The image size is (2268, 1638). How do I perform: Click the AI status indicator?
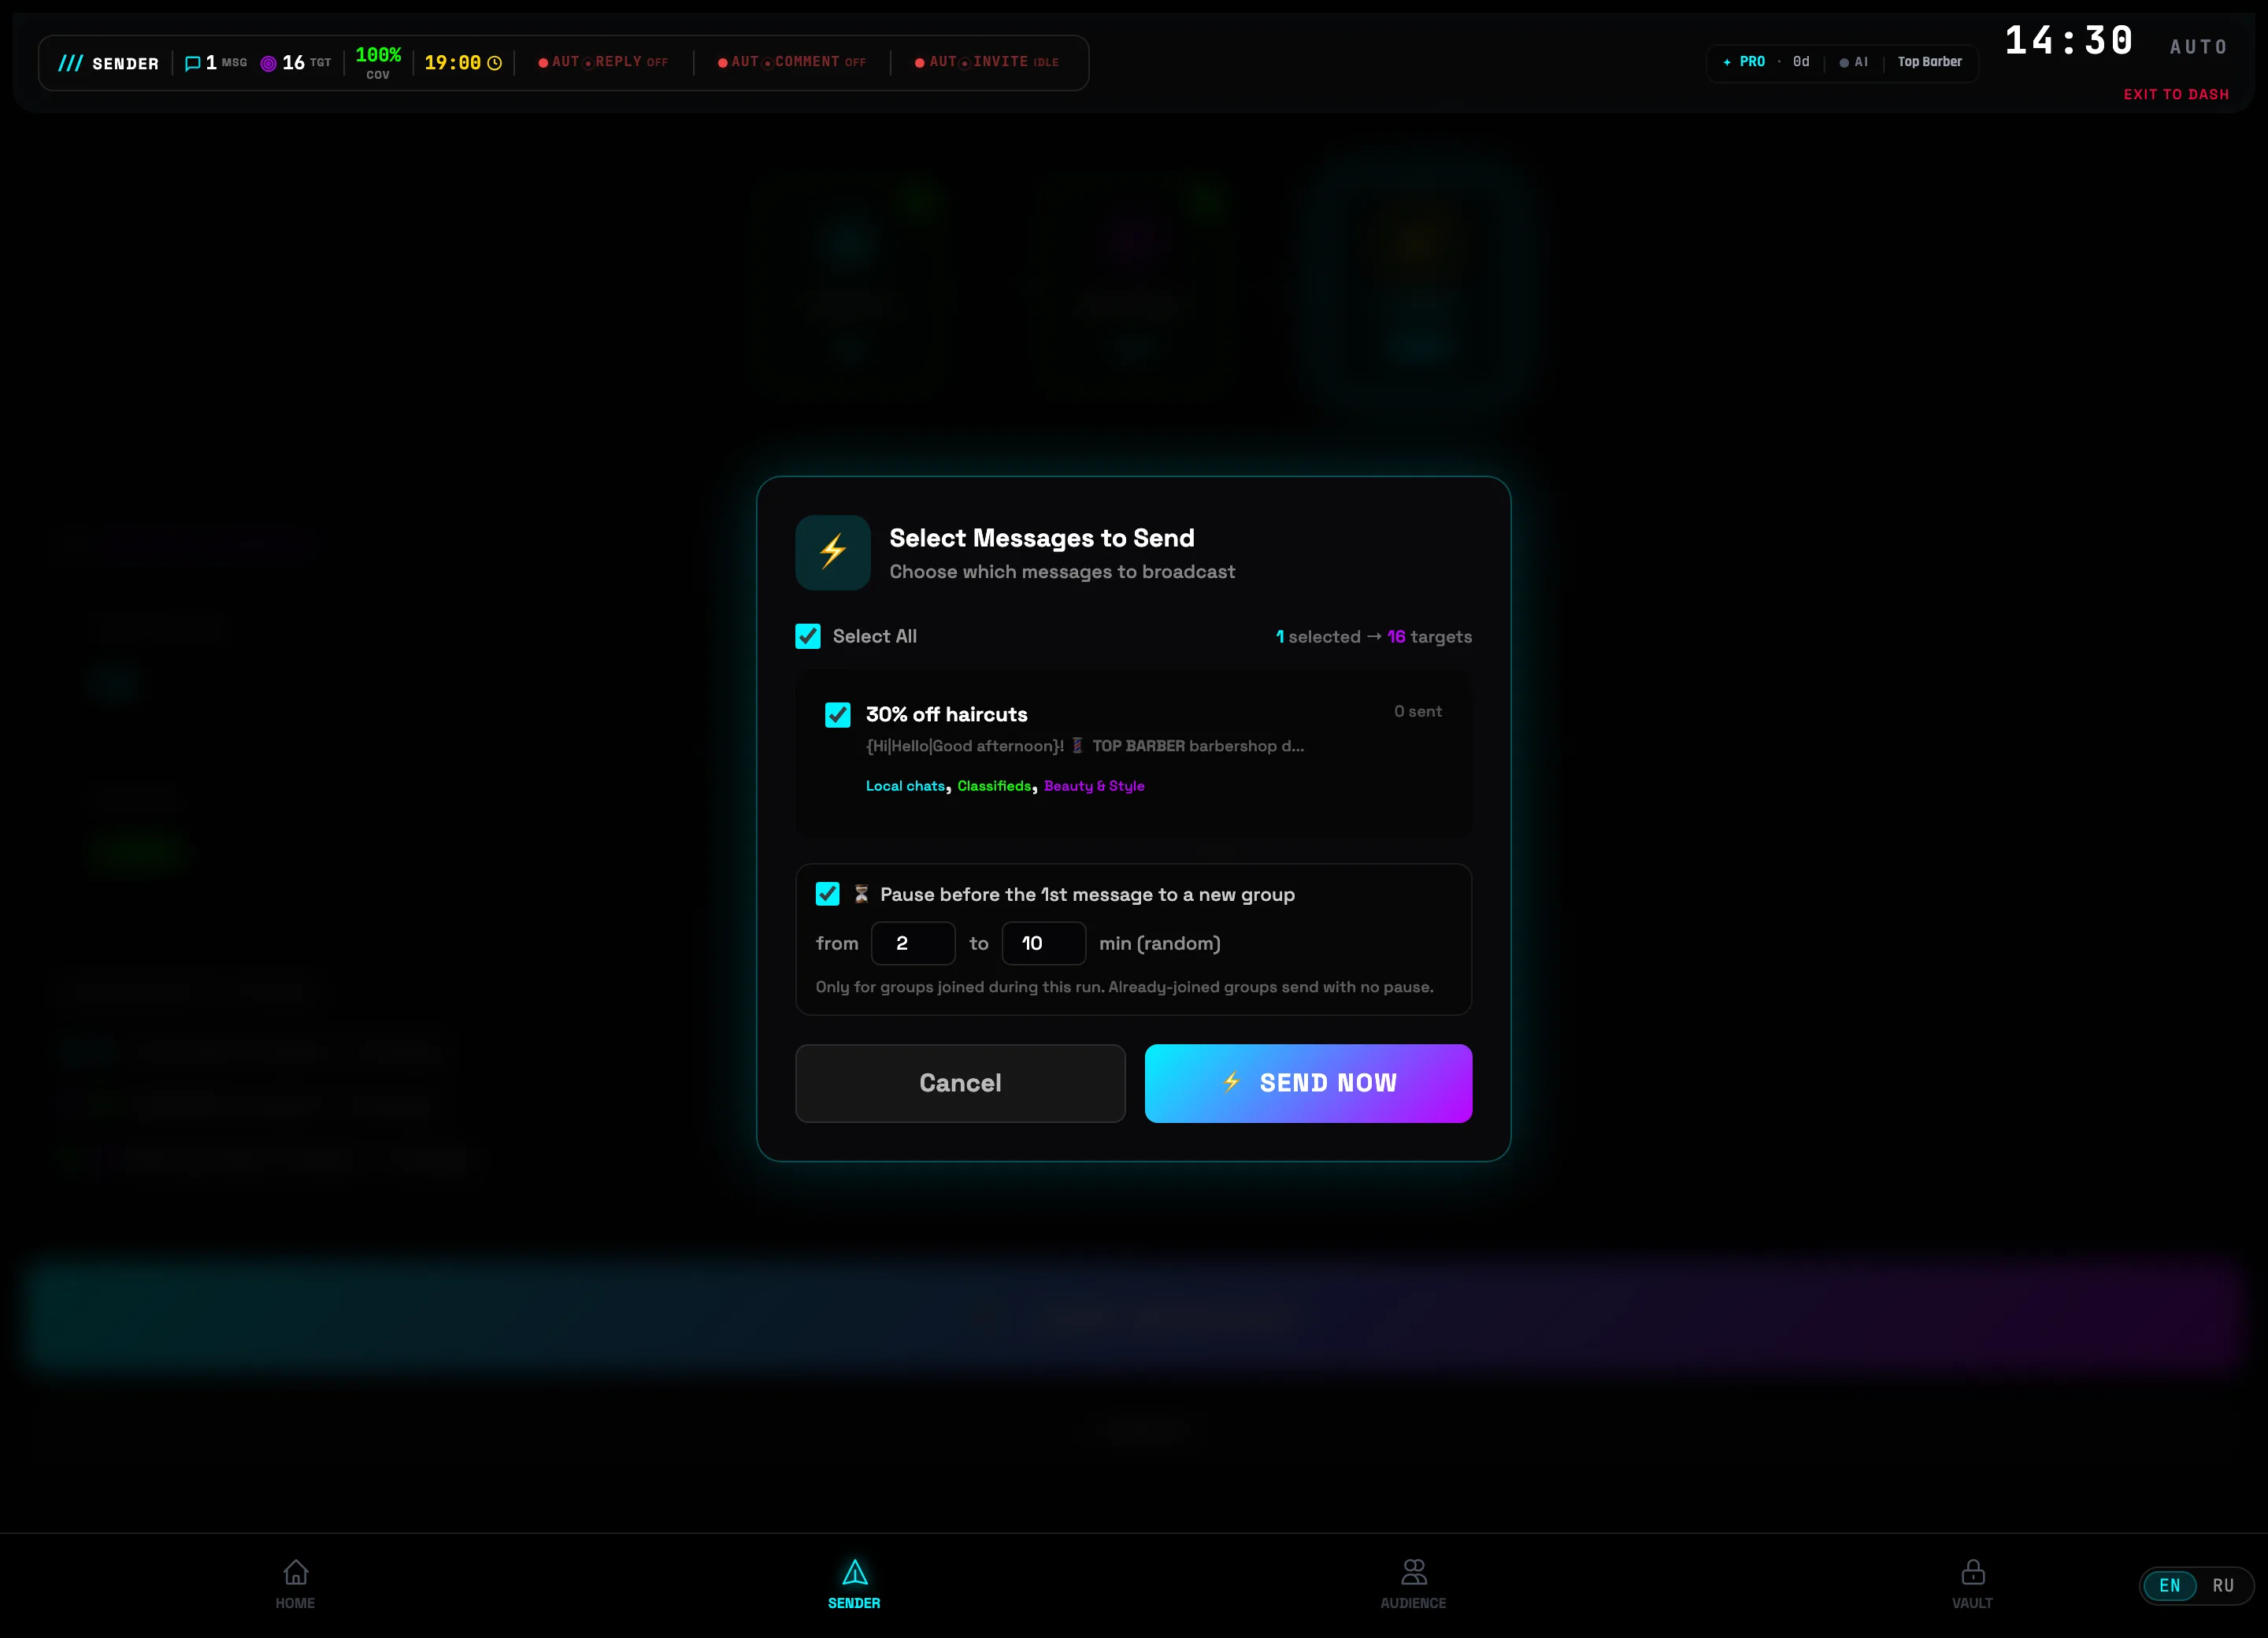(x=1853, y=62)
